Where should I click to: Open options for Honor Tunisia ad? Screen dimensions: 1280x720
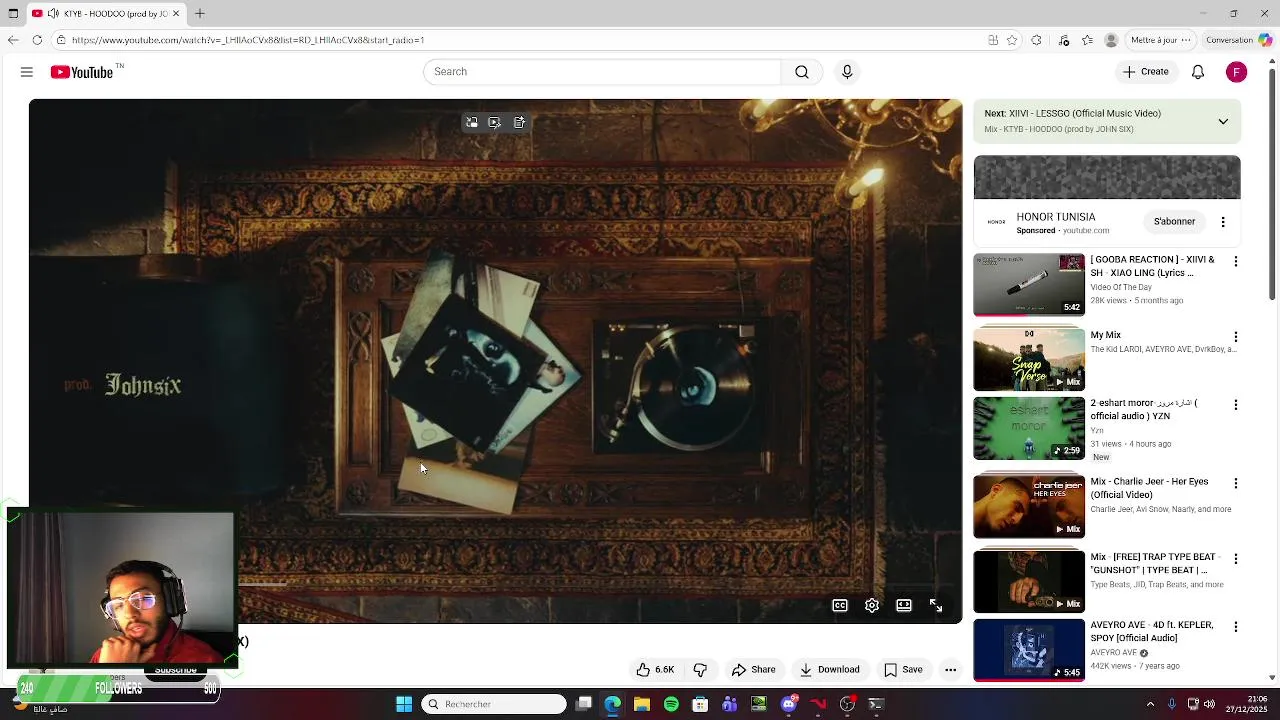tap(1223, 222)
